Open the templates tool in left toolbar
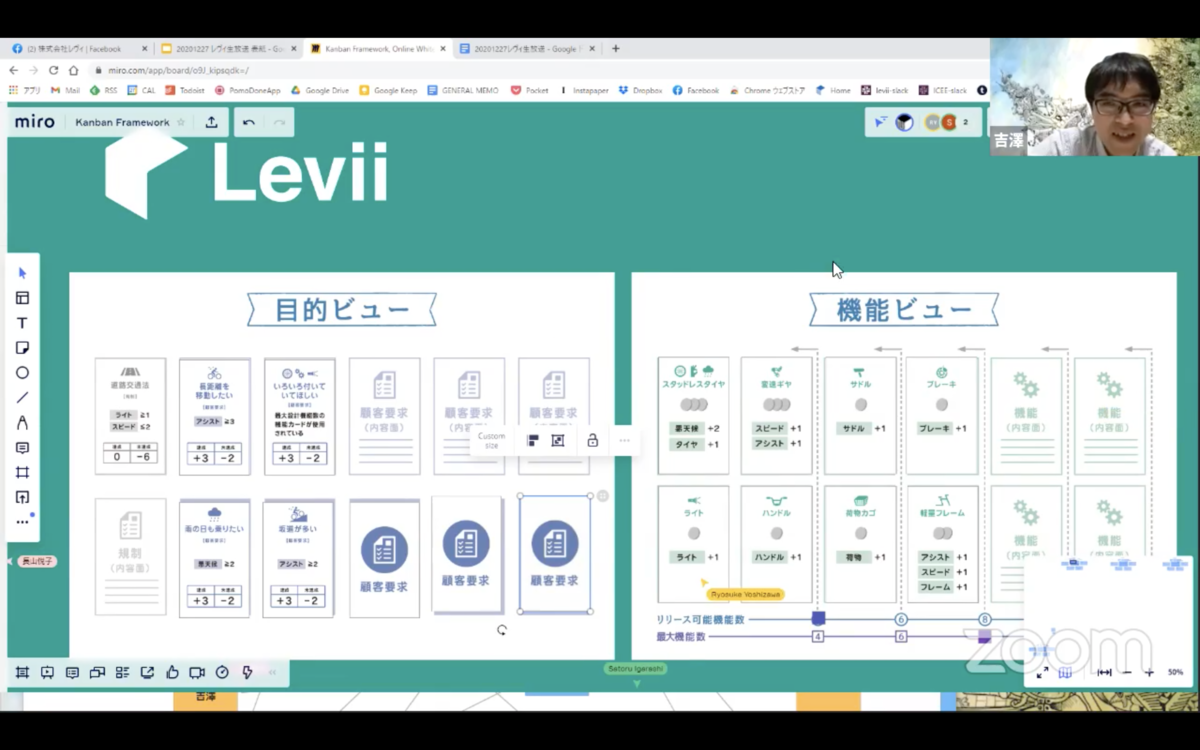Viewport: 1200px width, 750px height. (x=22, y=298)
